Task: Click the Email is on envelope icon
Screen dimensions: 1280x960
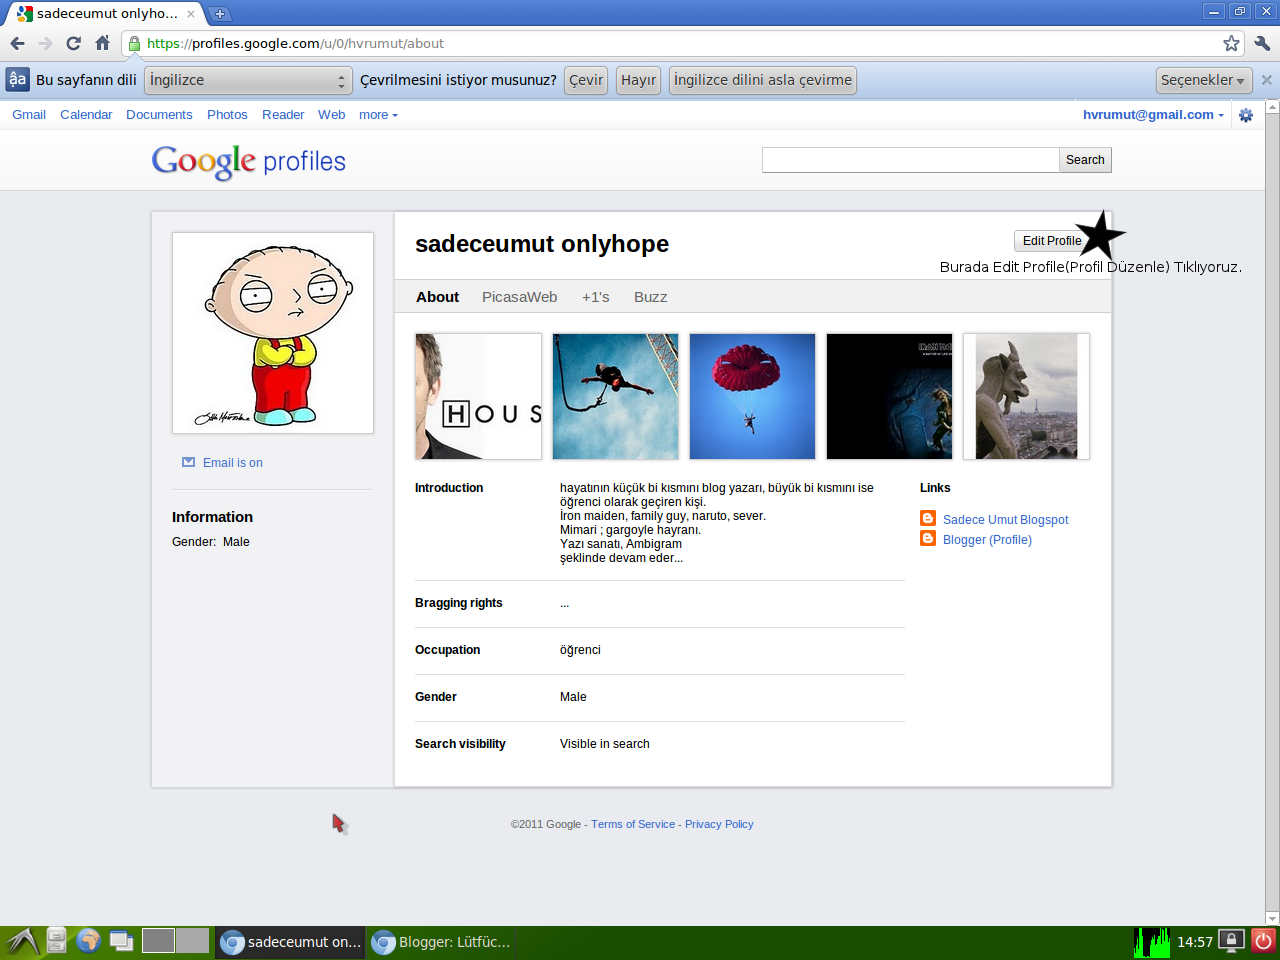Action: tap(188, 462)
